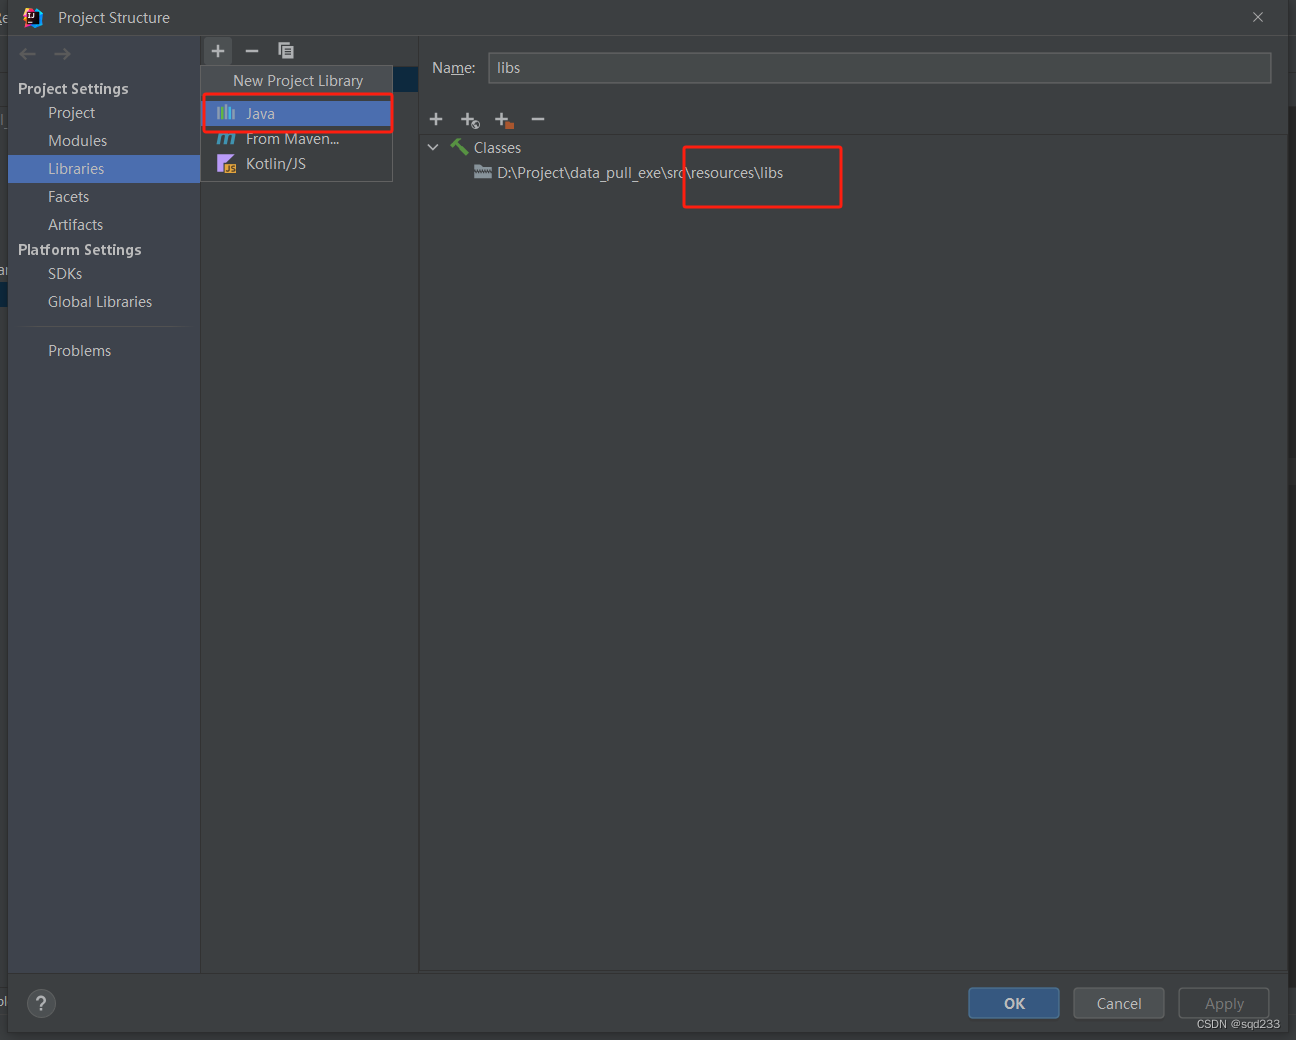Remove selected library with minus icon

tap(252, 51)
